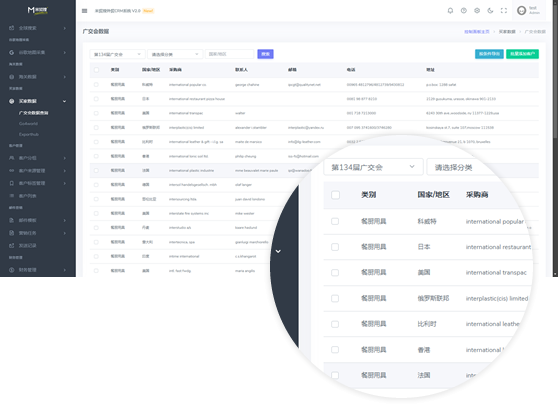
Task: Open the settings gear icon in header
Action: (x=477, y=11)
